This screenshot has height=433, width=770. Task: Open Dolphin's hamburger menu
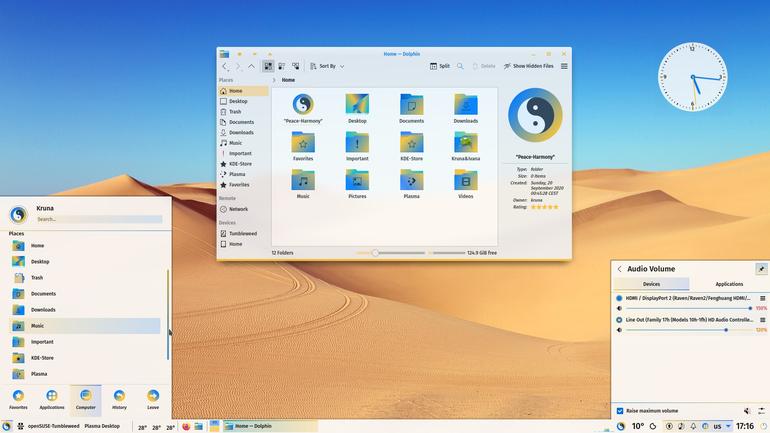[x=564, y=66]
